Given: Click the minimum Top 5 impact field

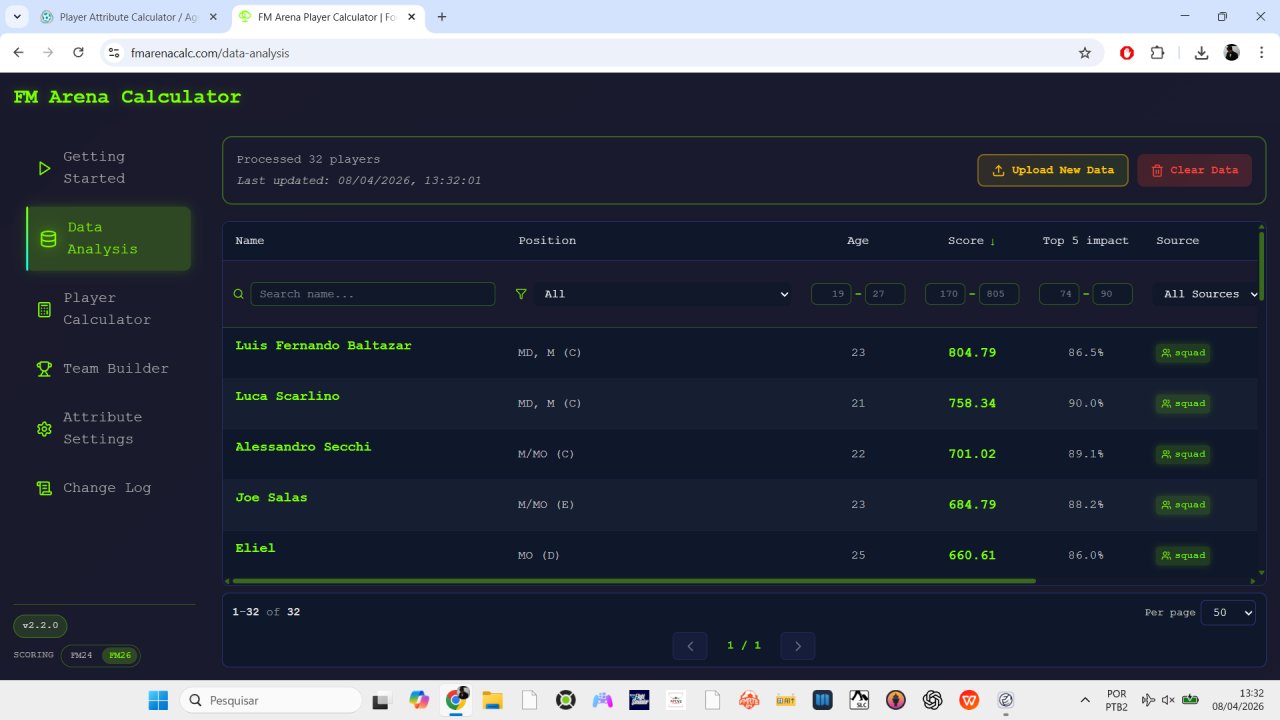Looking at the screenshot, I should [1059, 294].
